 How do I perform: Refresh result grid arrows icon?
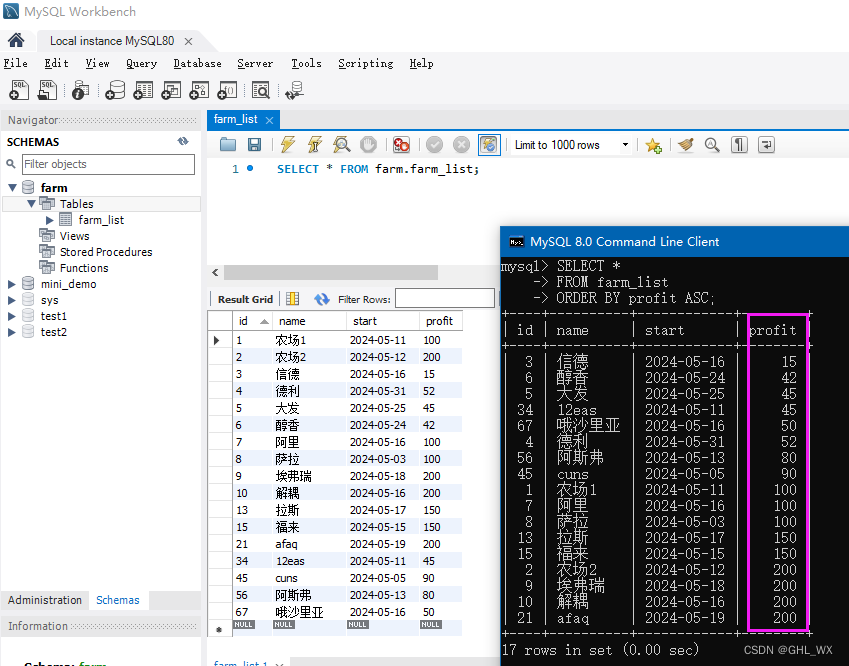point(322,299)
